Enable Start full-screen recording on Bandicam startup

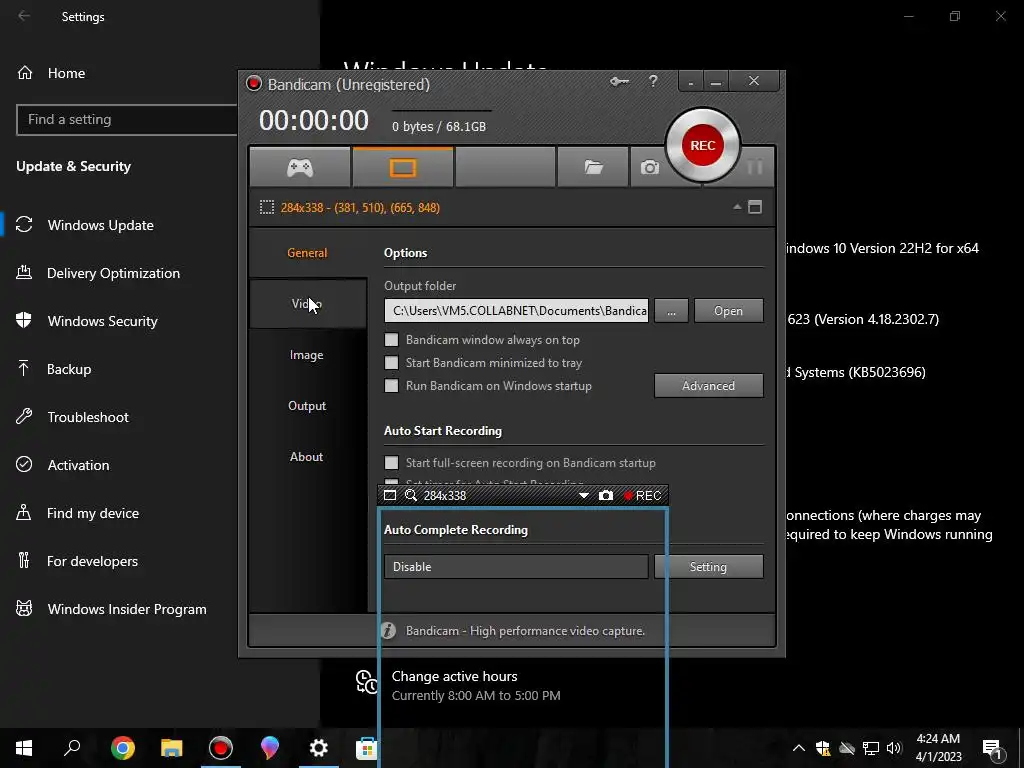(x=391, y=462)
